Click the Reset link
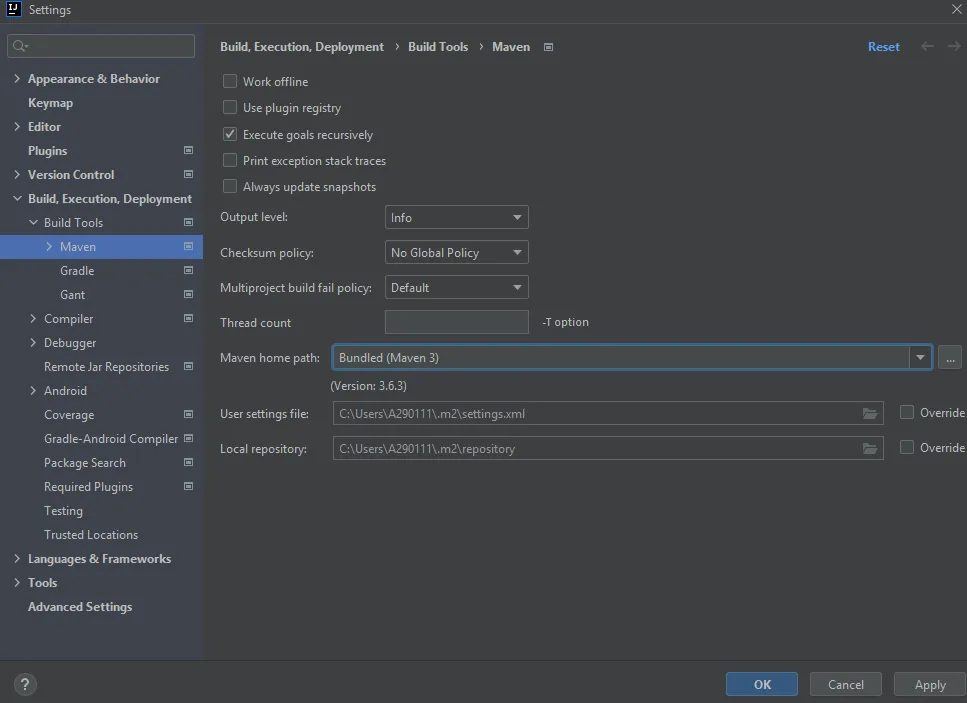The height and width of the screenshot is (703, 967). 883,47
